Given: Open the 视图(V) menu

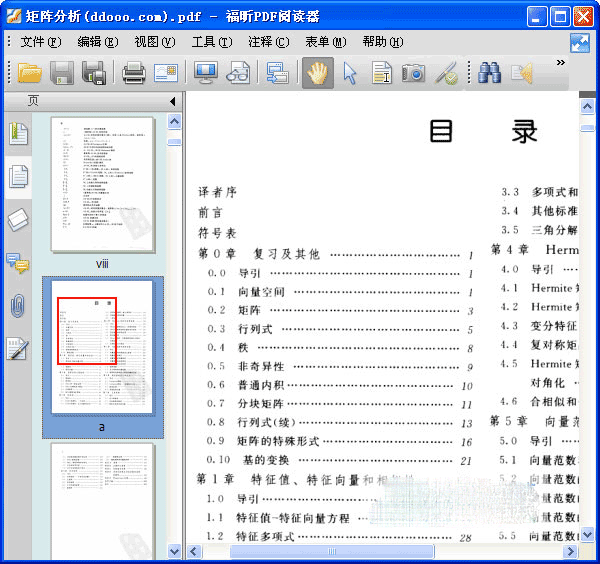Looking at the screenshot, I should click(x=155, y=42).
